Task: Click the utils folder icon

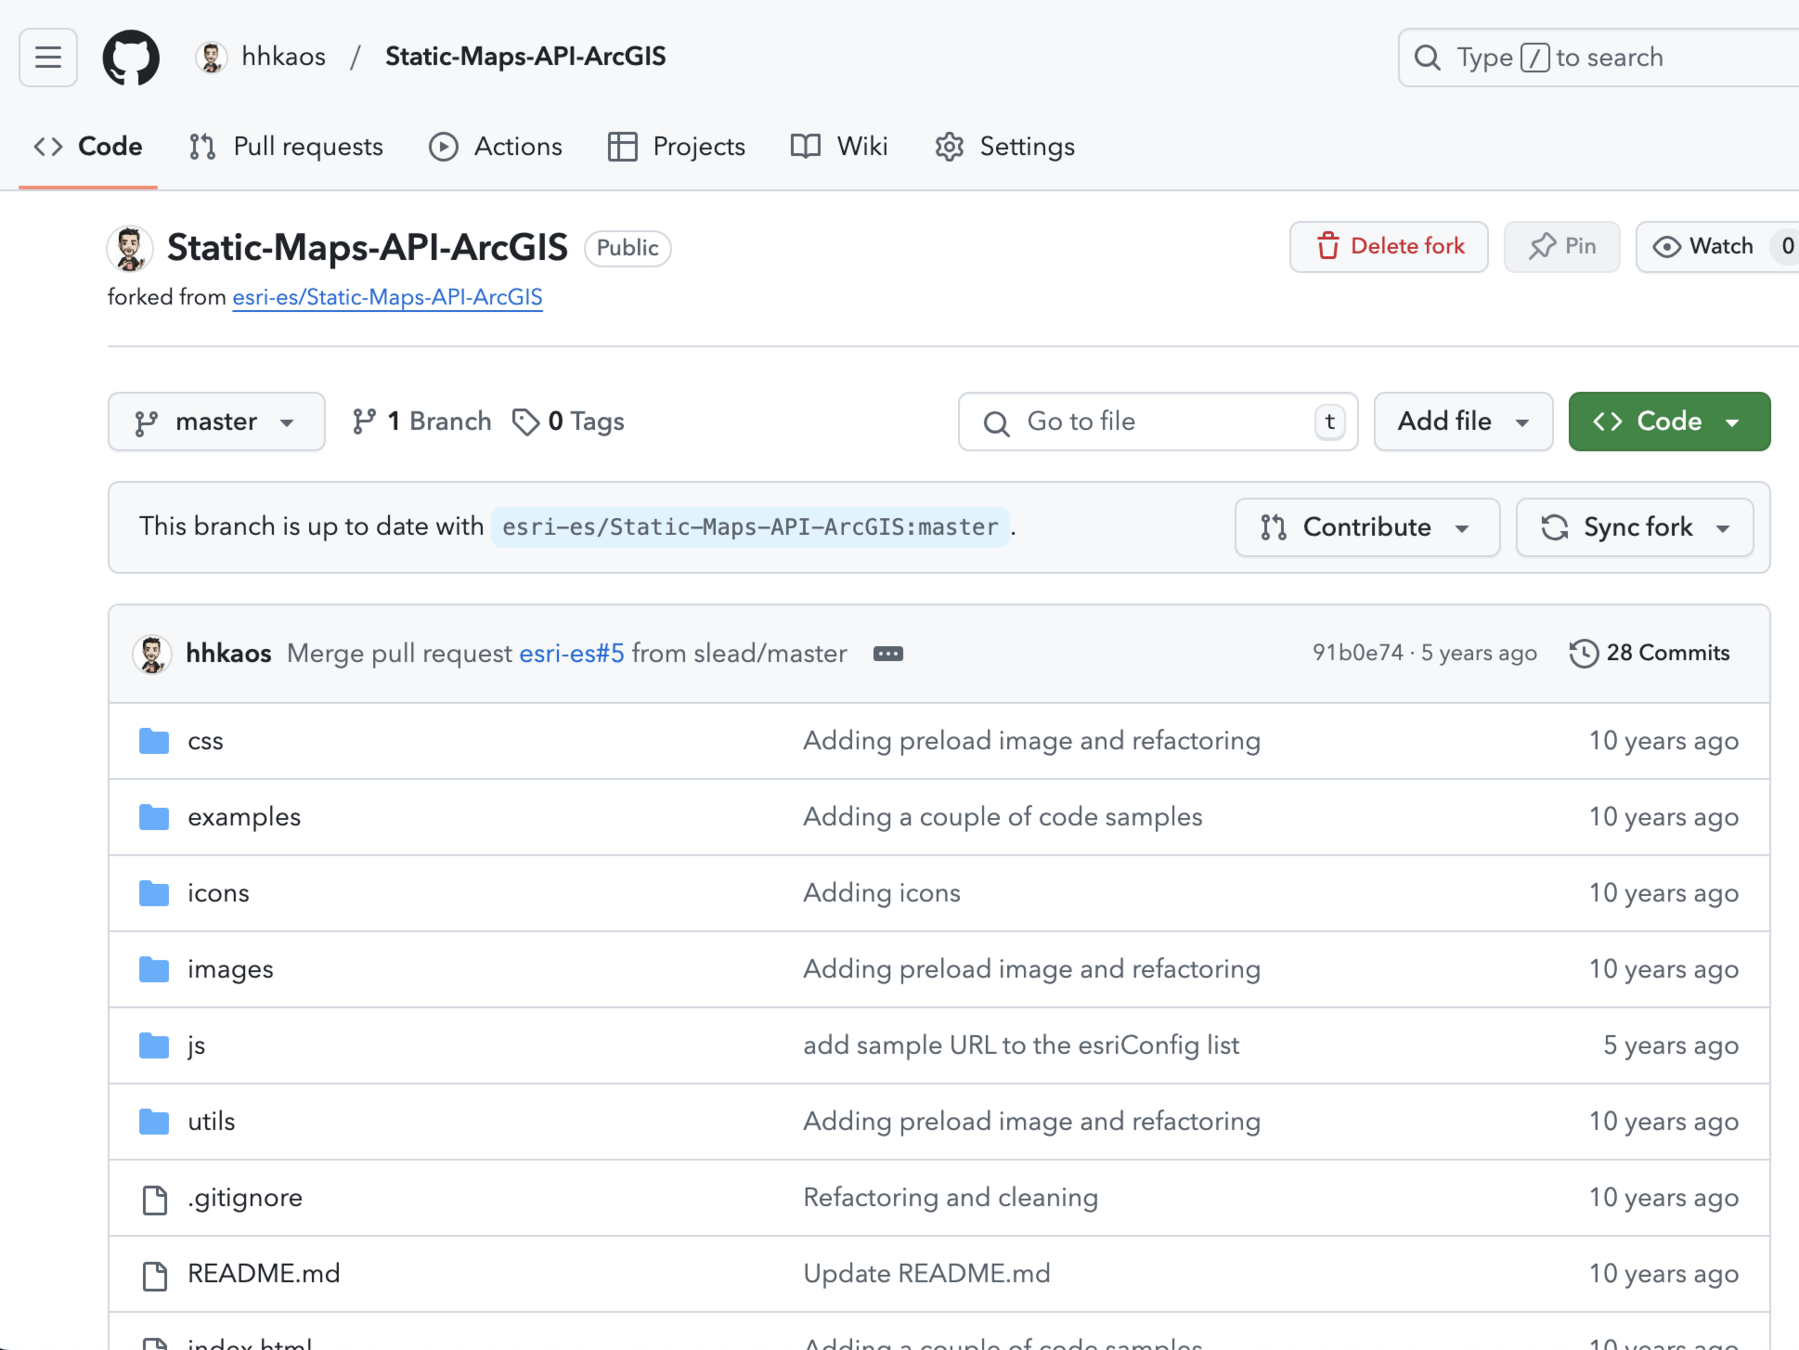Action: coord(154,1121)
